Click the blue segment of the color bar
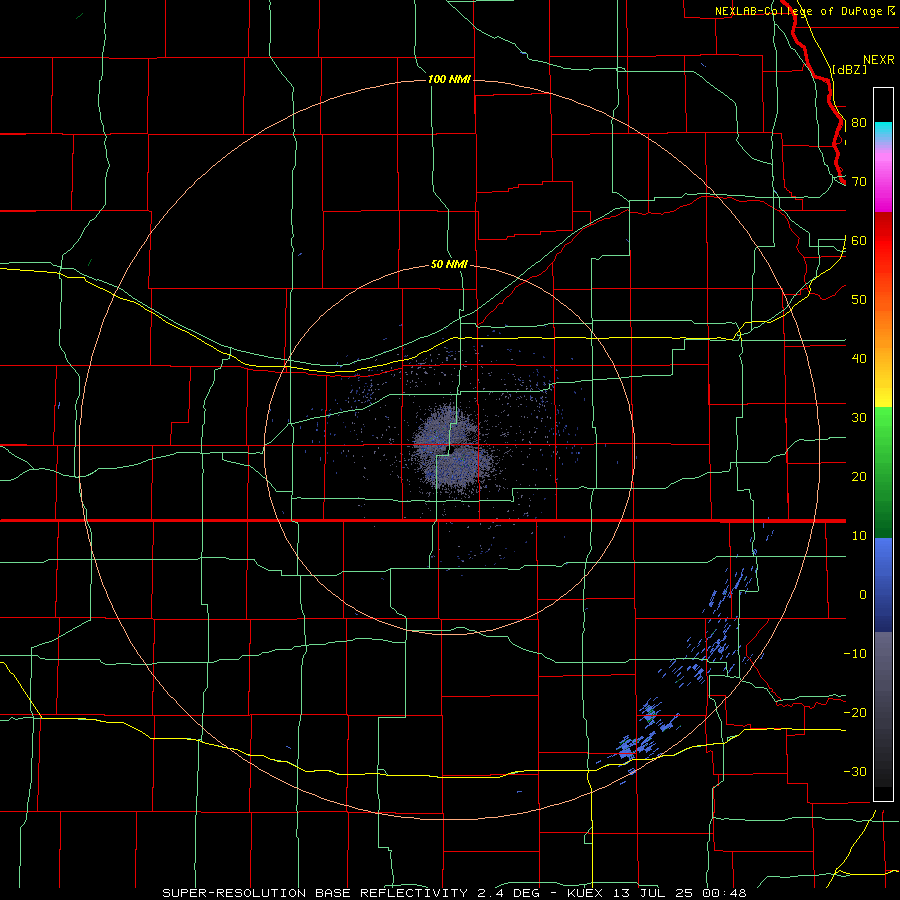 pyautogui.click(x=883, y=583)
